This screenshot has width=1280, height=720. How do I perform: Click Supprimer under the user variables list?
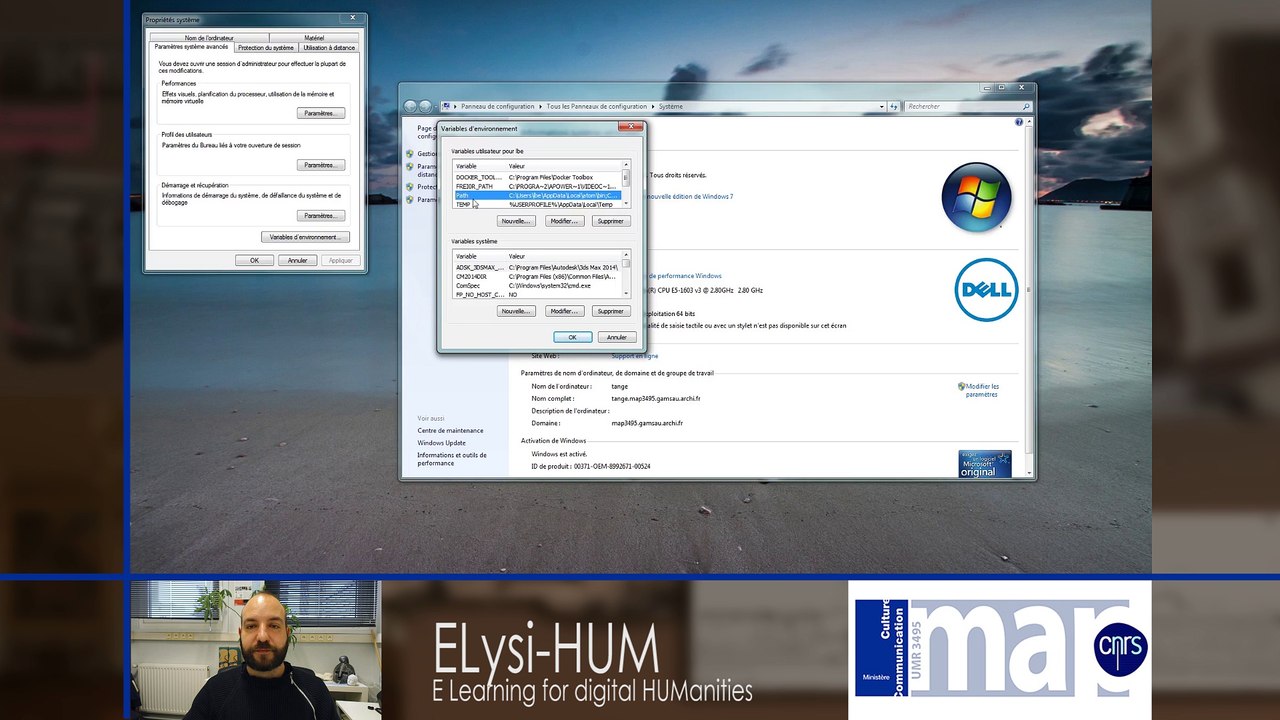pyautogui.click(x=610, y=221)
